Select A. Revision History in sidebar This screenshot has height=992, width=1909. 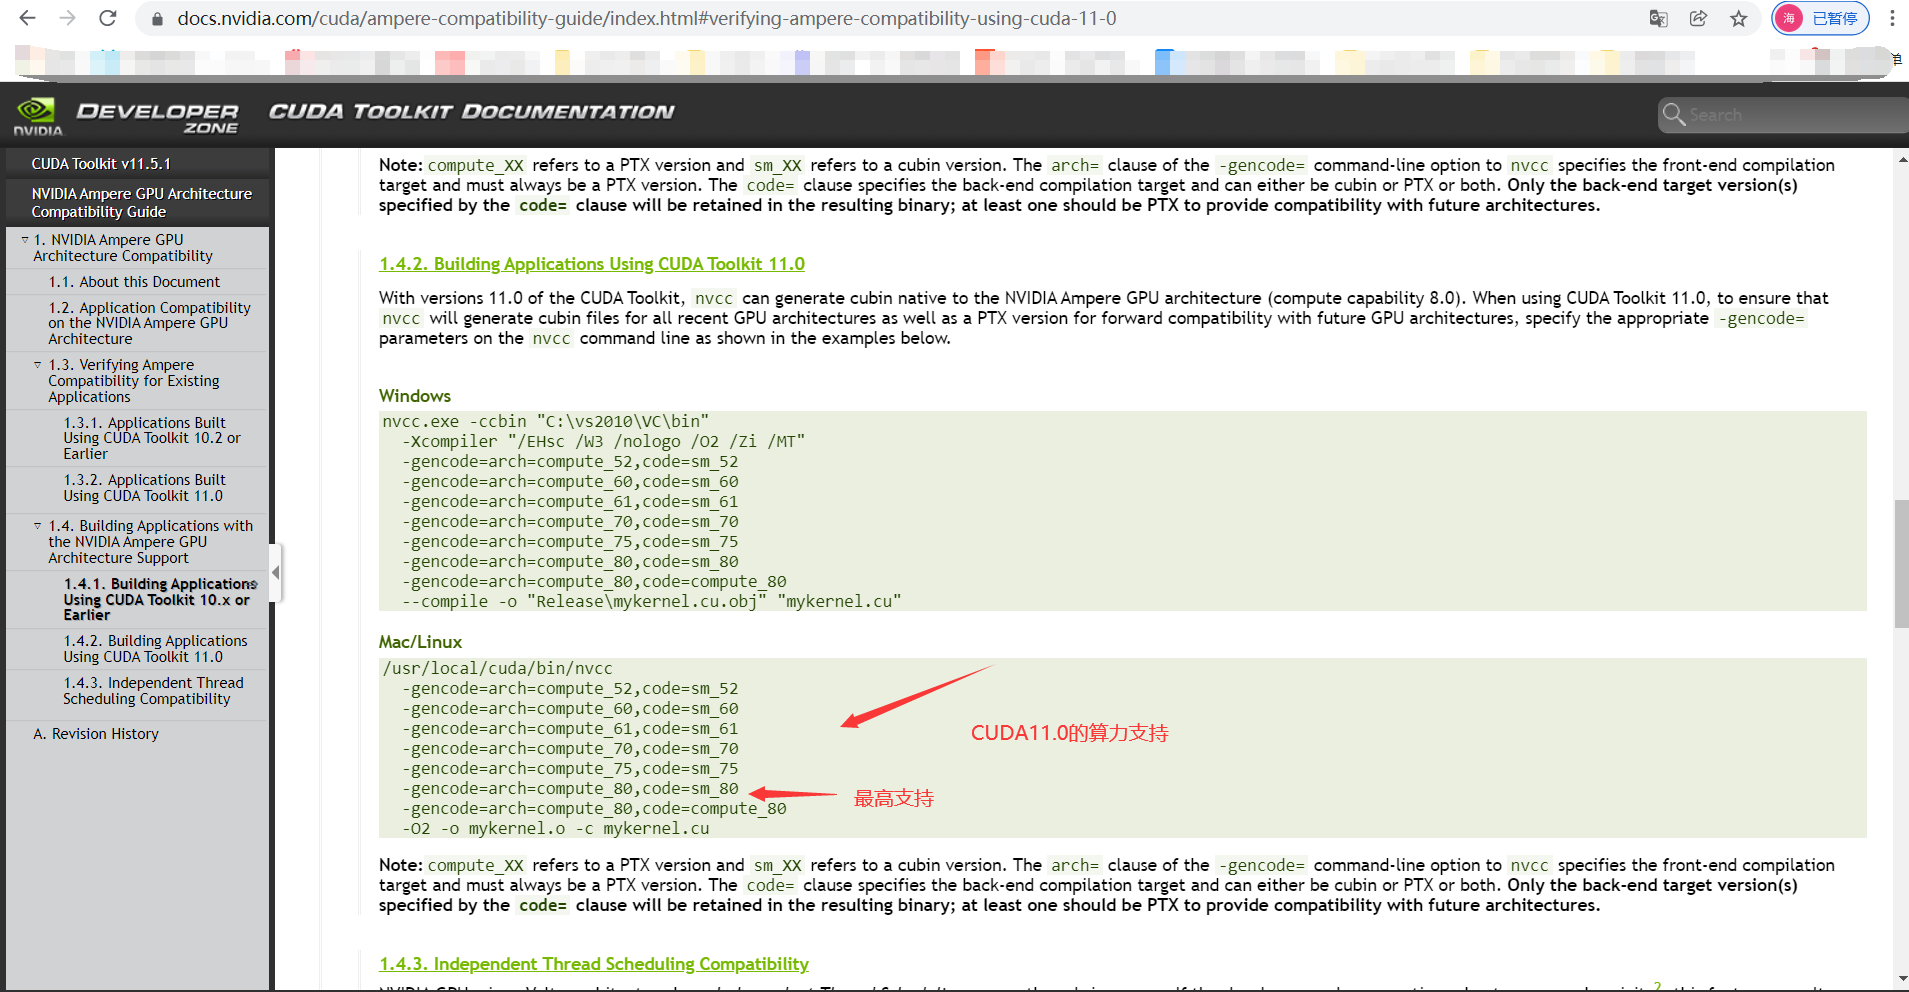tap(96, 733)
